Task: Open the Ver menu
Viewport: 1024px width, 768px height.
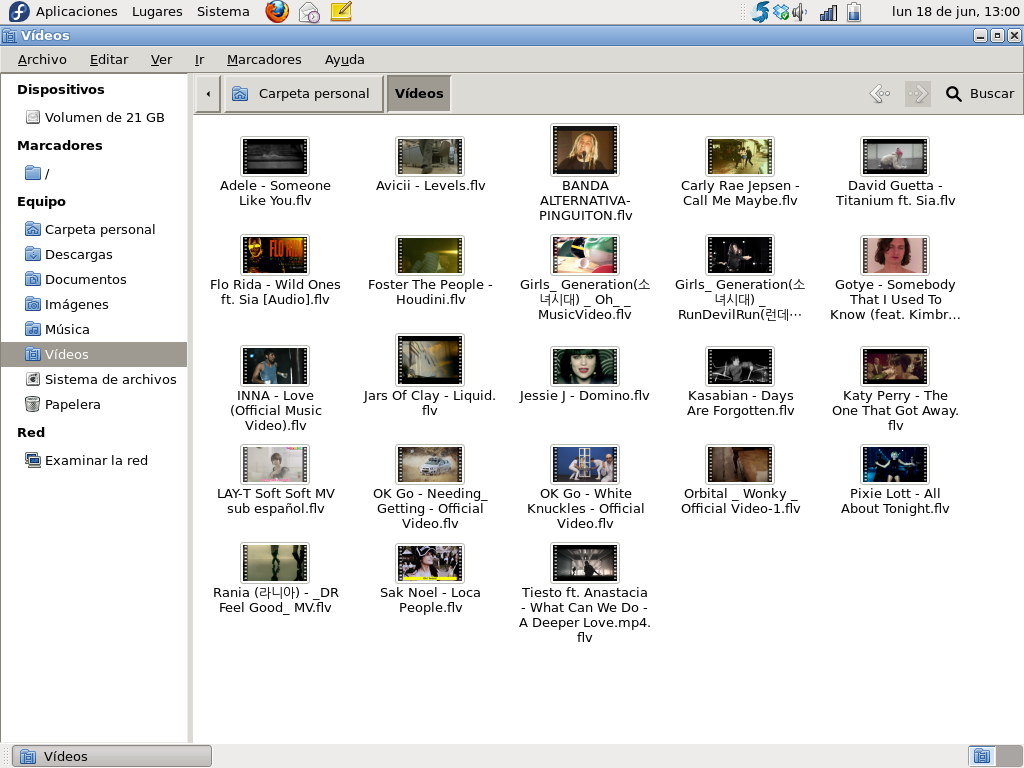Action: tap(161, 59)
